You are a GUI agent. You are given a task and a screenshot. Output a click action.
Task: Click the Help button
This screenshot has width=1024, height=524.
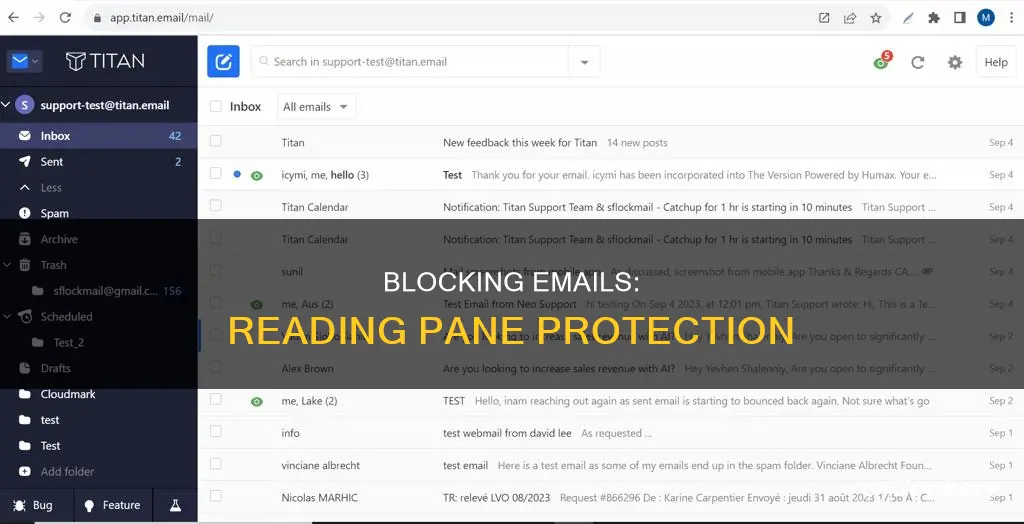pos(996,62)
